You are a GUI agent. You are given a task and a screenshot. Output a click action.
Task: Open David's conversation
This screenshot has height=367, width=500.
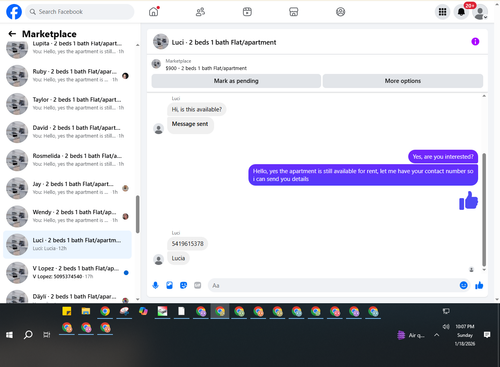pos(67,132)
